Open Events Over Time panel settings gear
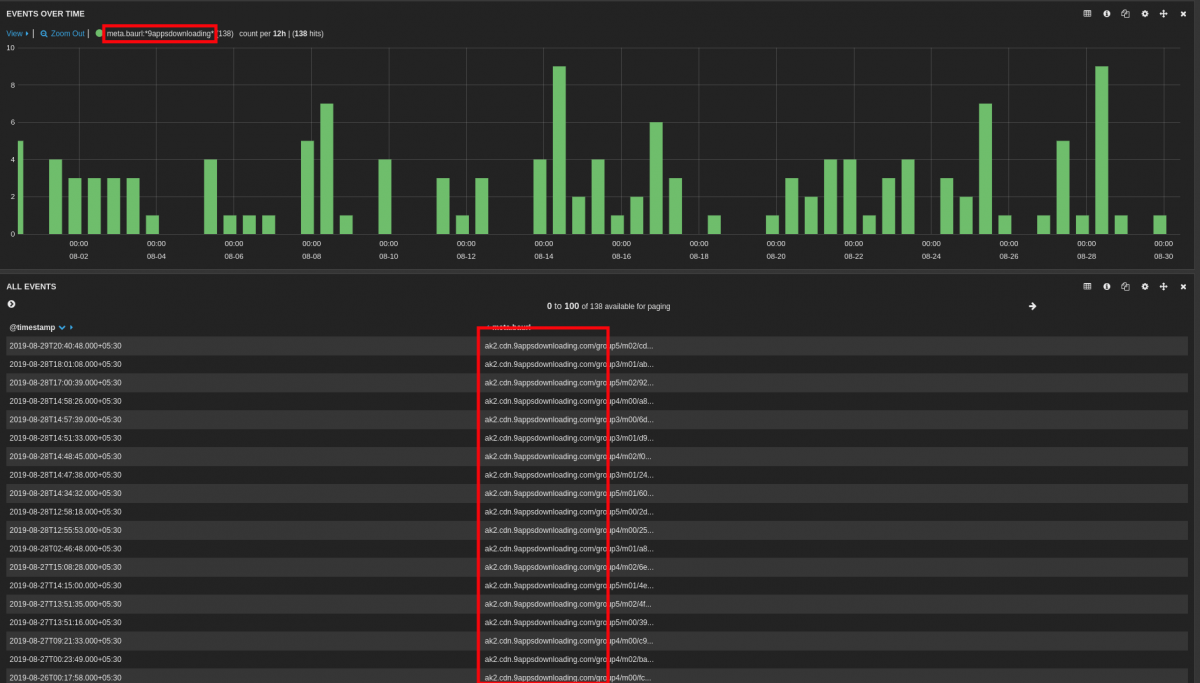 1145,14
